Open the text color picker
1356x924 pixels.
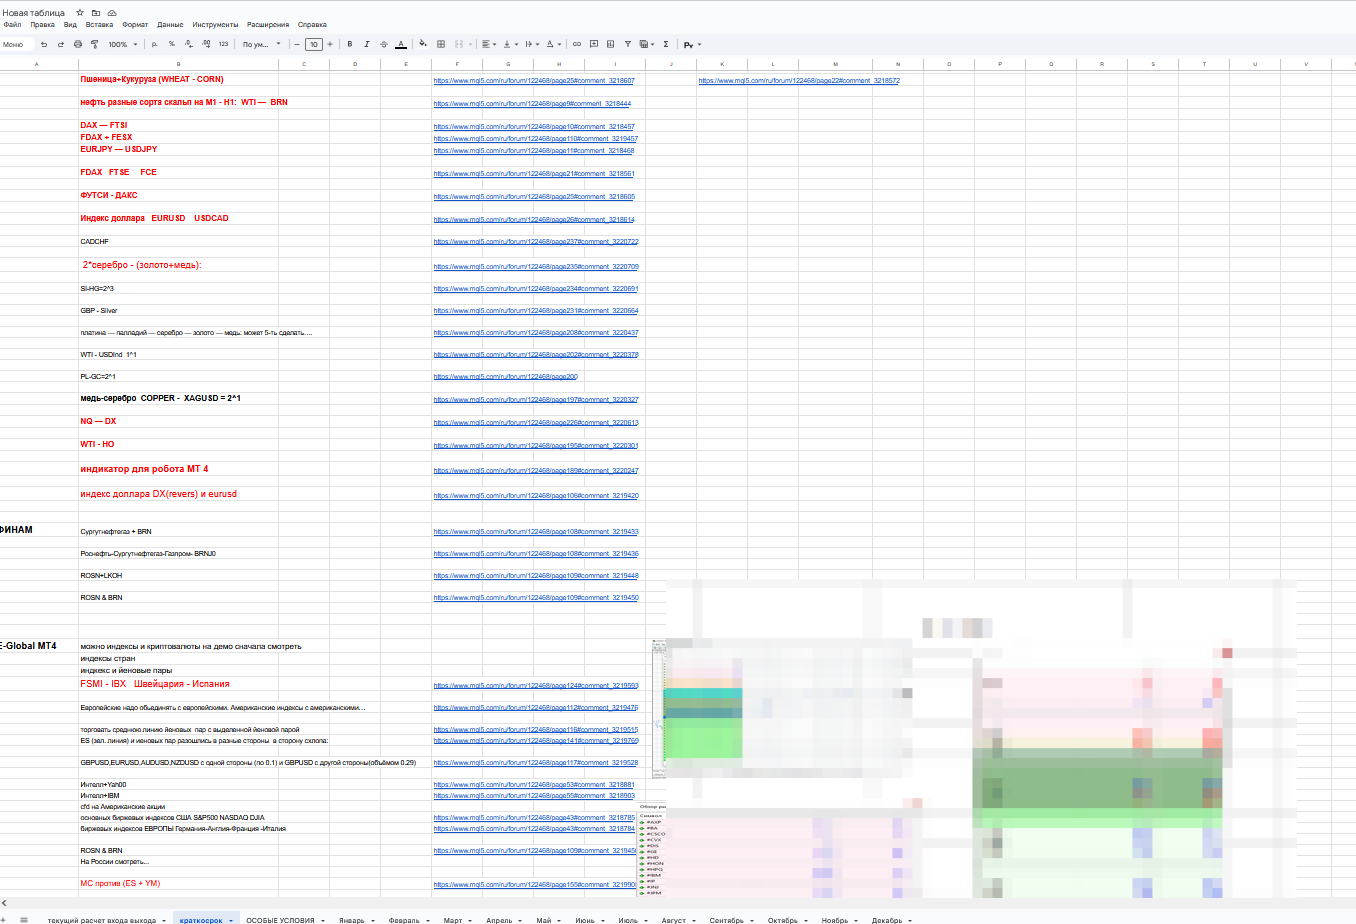click(x=401, y=44)
